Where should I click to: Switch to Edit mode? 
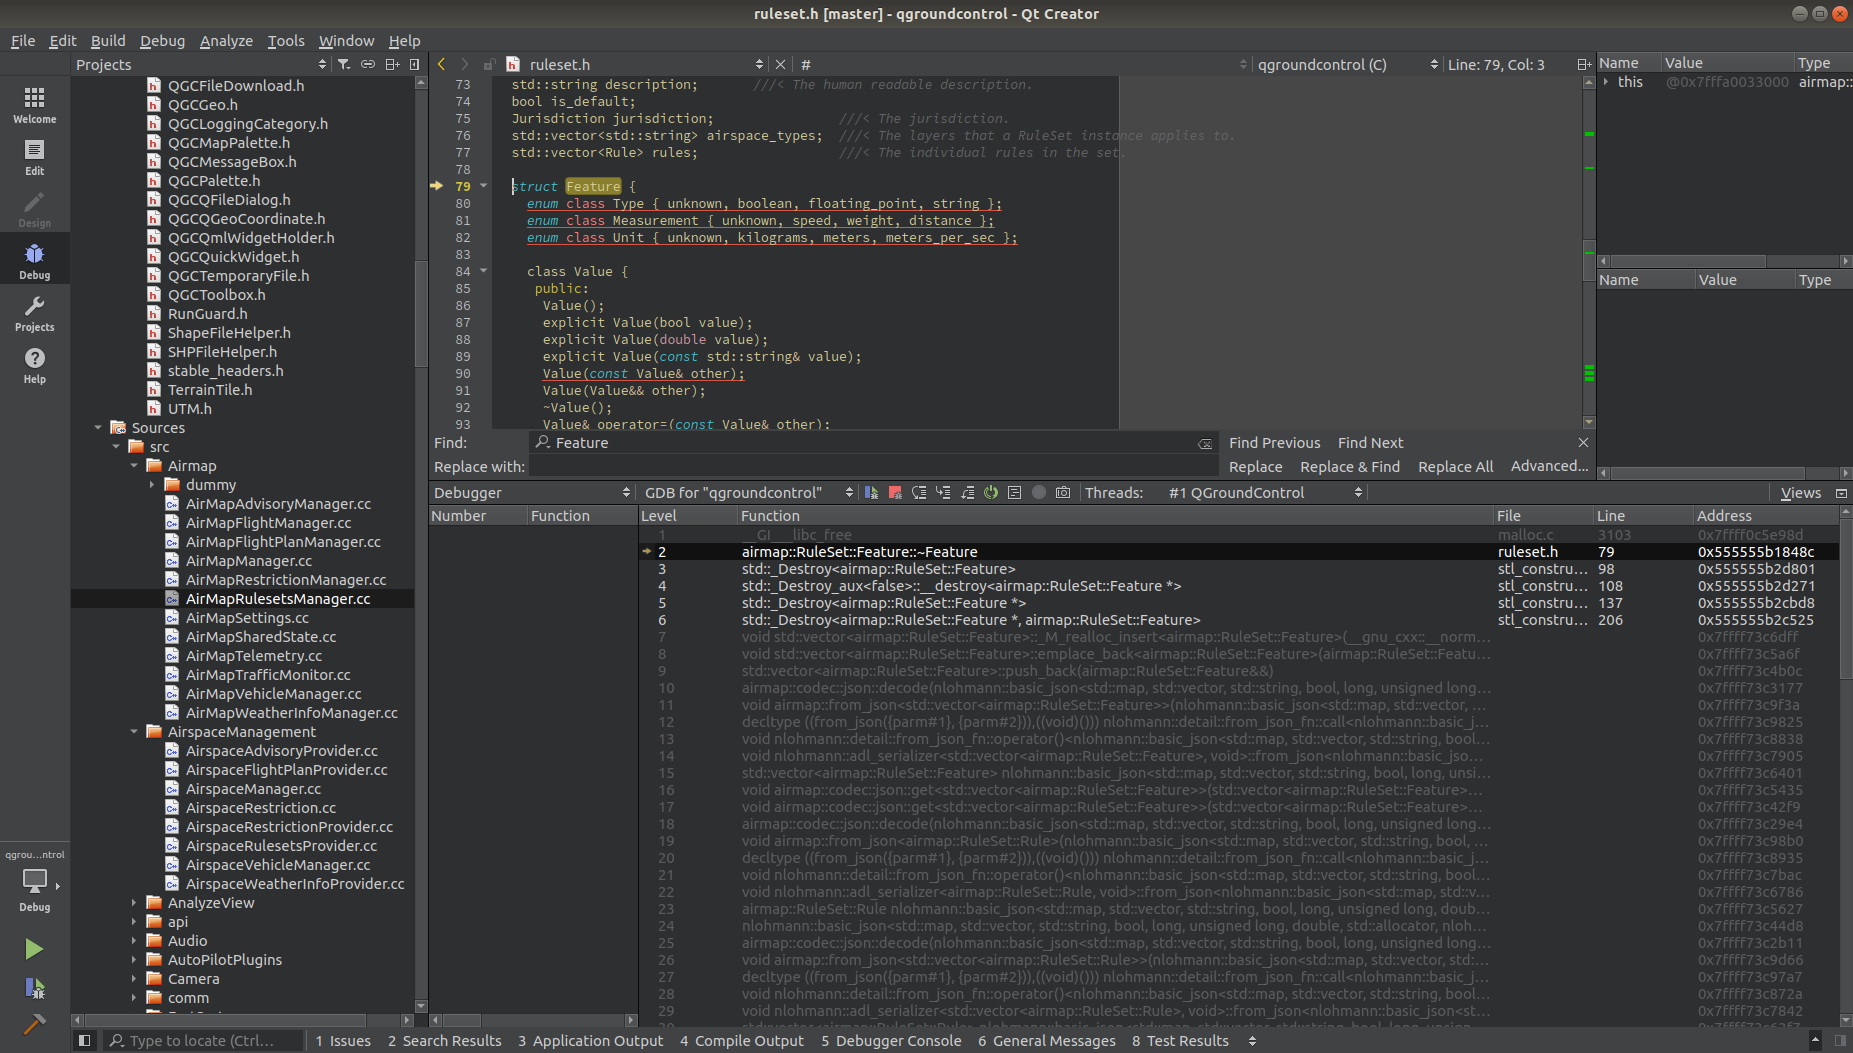coord(34,157)
